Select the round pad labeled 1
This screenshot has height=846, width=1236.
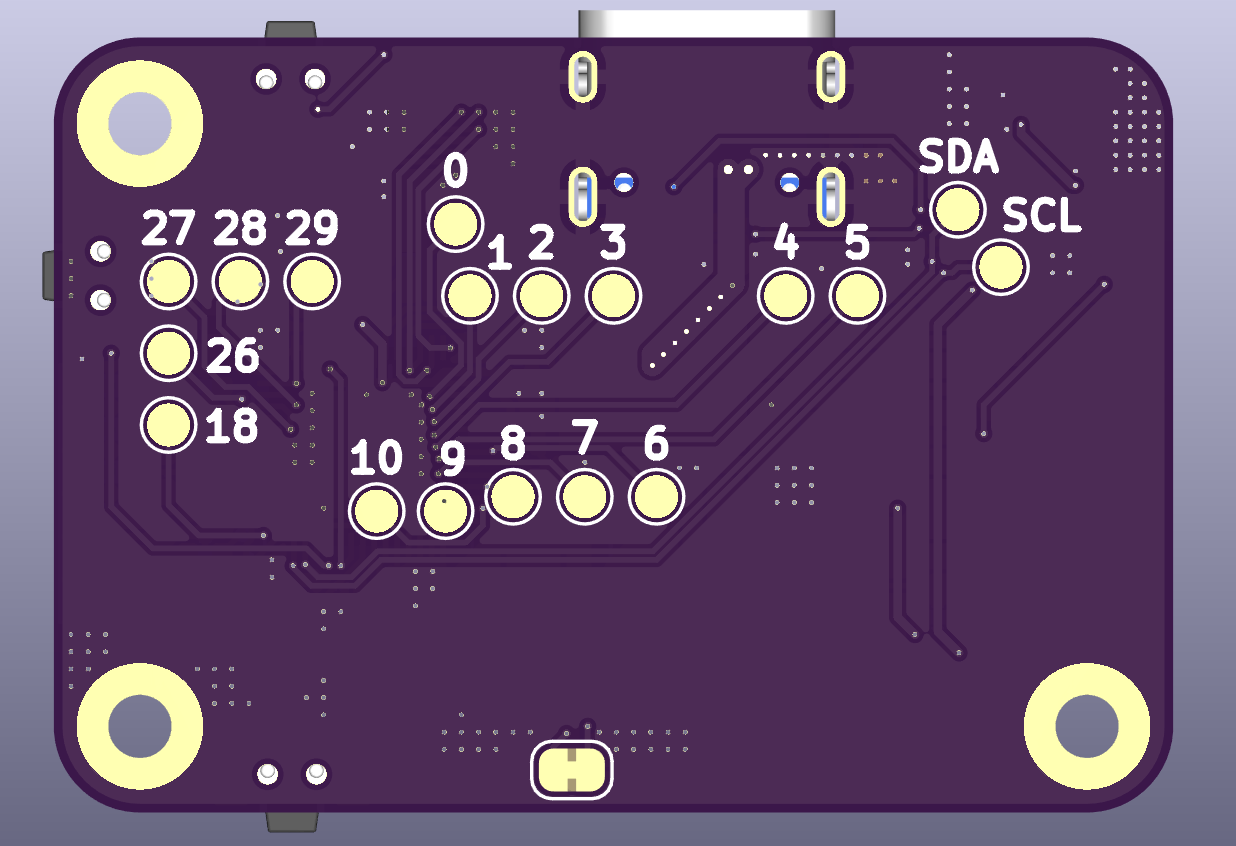coord(470,296)
